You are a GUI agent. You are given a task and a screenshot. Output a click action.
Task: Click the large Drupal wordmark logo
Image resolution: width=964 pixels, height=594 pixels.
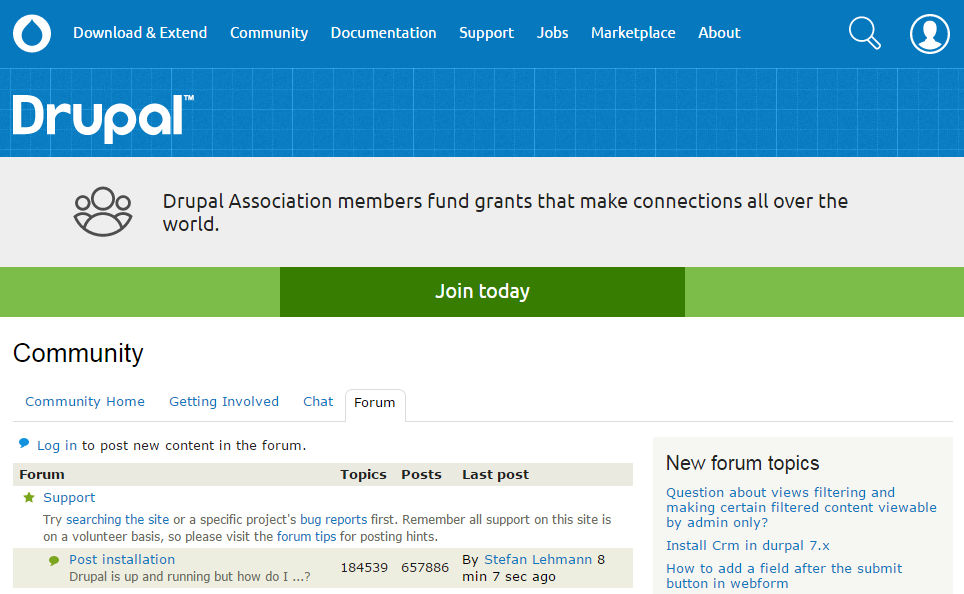point(102,117)
